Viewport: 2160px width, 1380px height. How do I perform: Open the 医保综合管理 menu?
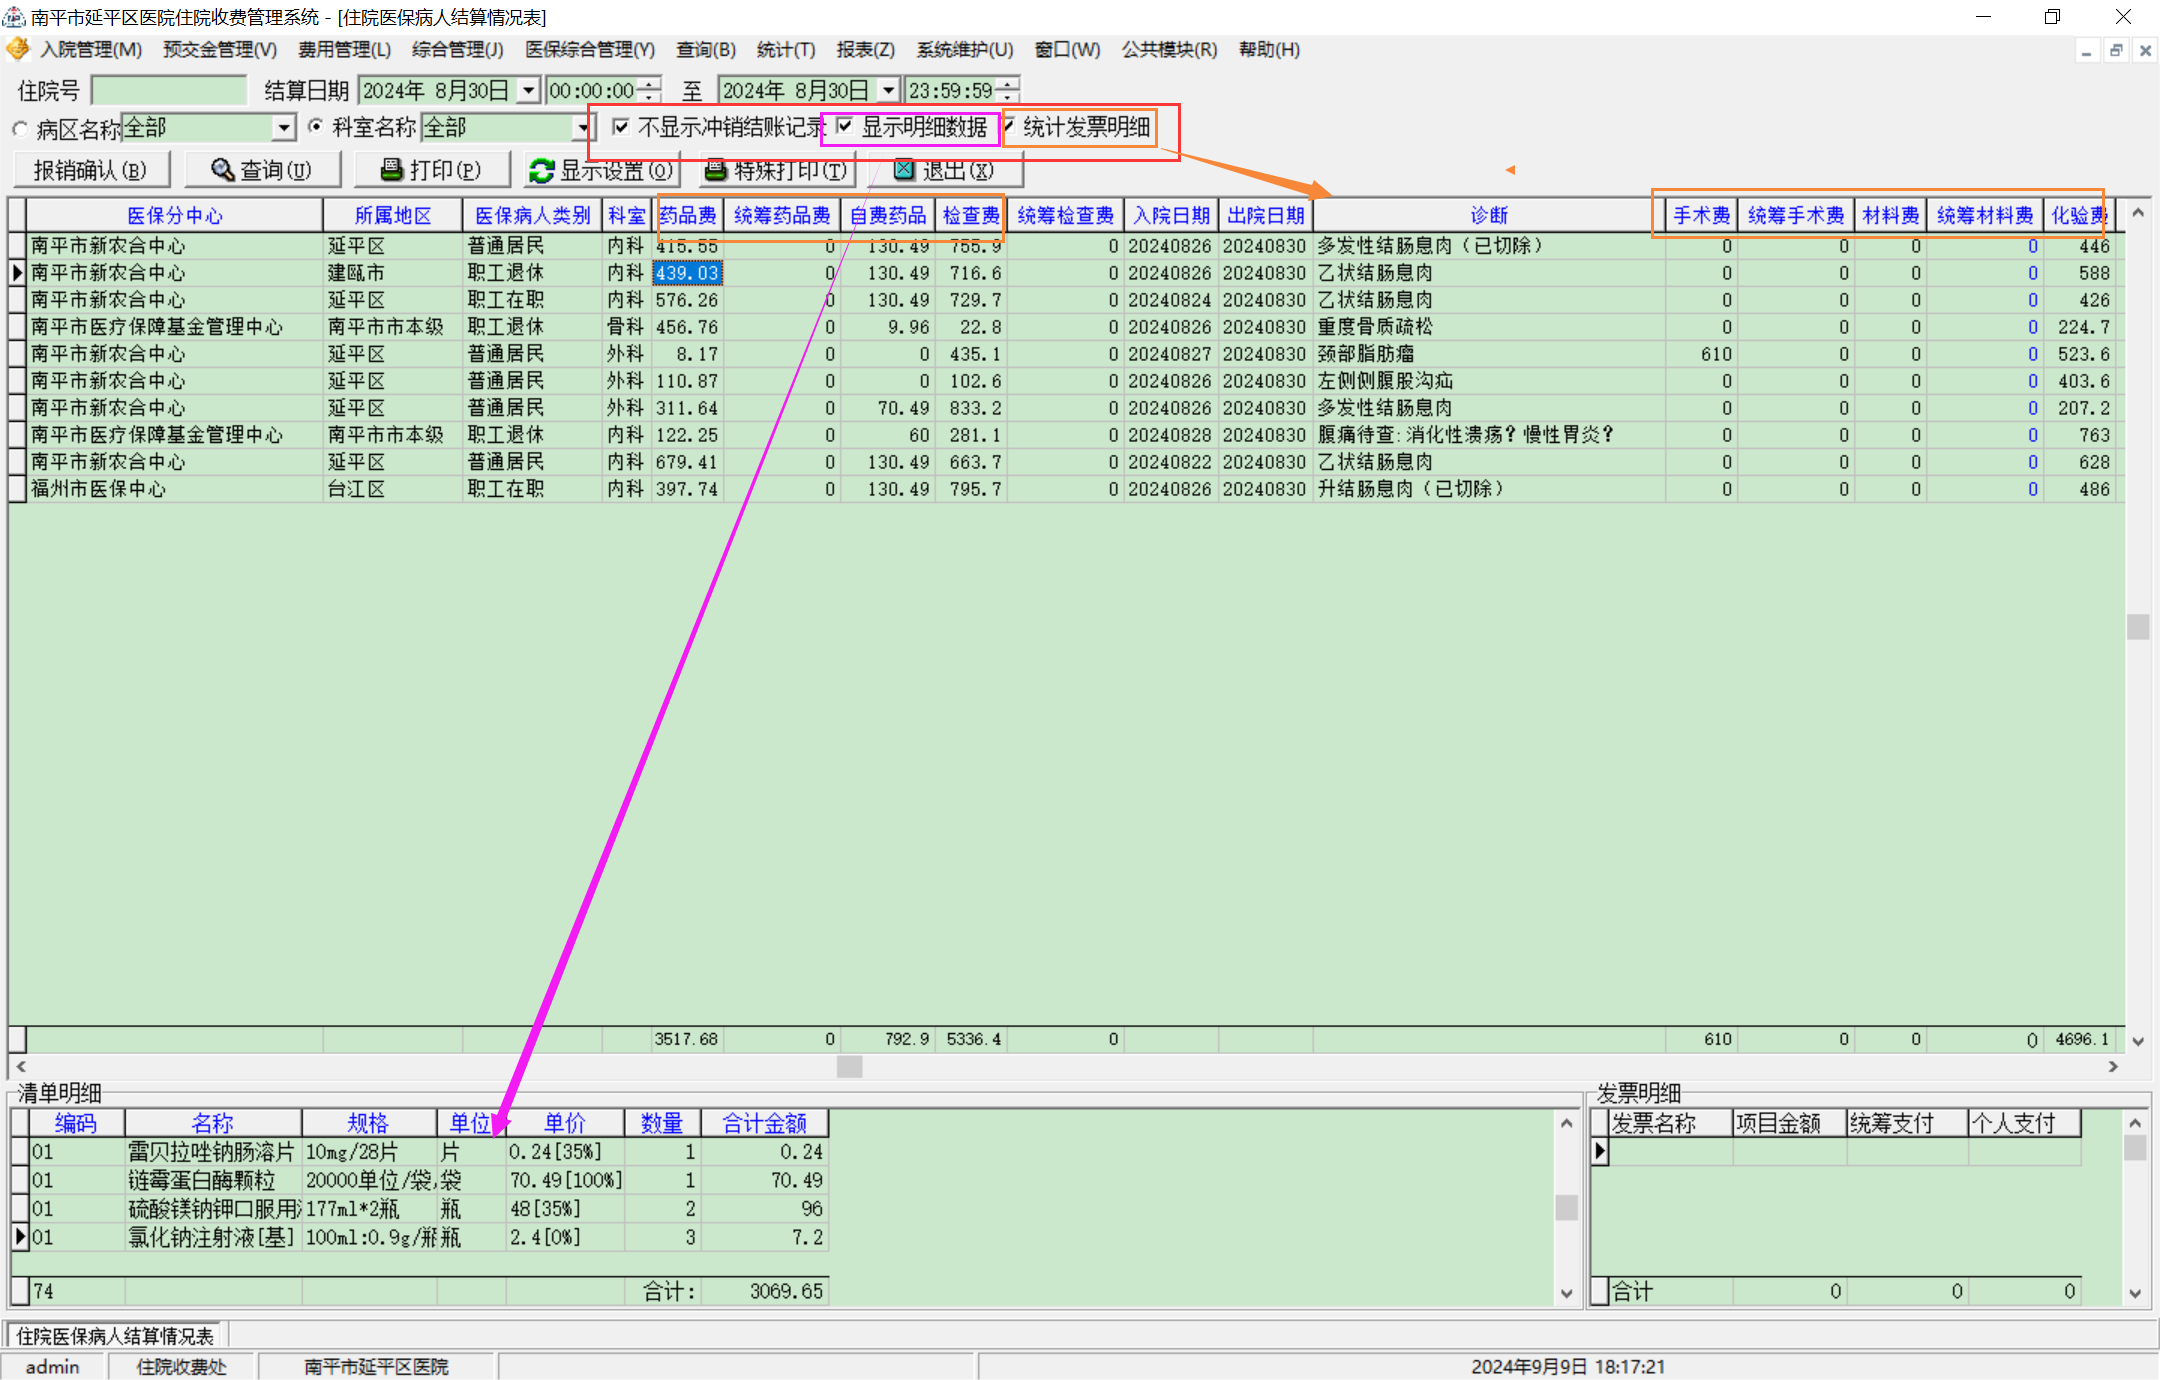(590, 50)
